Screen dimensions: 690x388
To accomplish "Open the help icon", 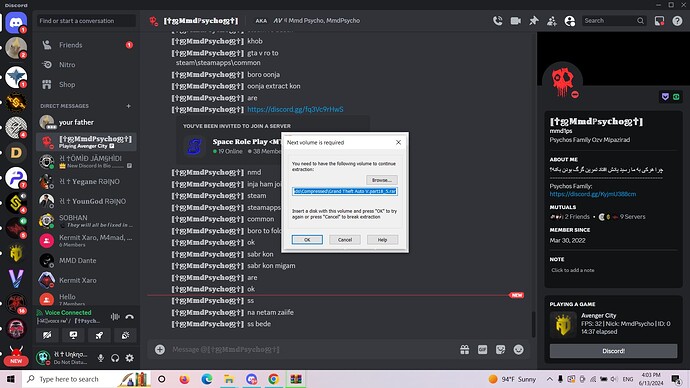I will 677,21.
